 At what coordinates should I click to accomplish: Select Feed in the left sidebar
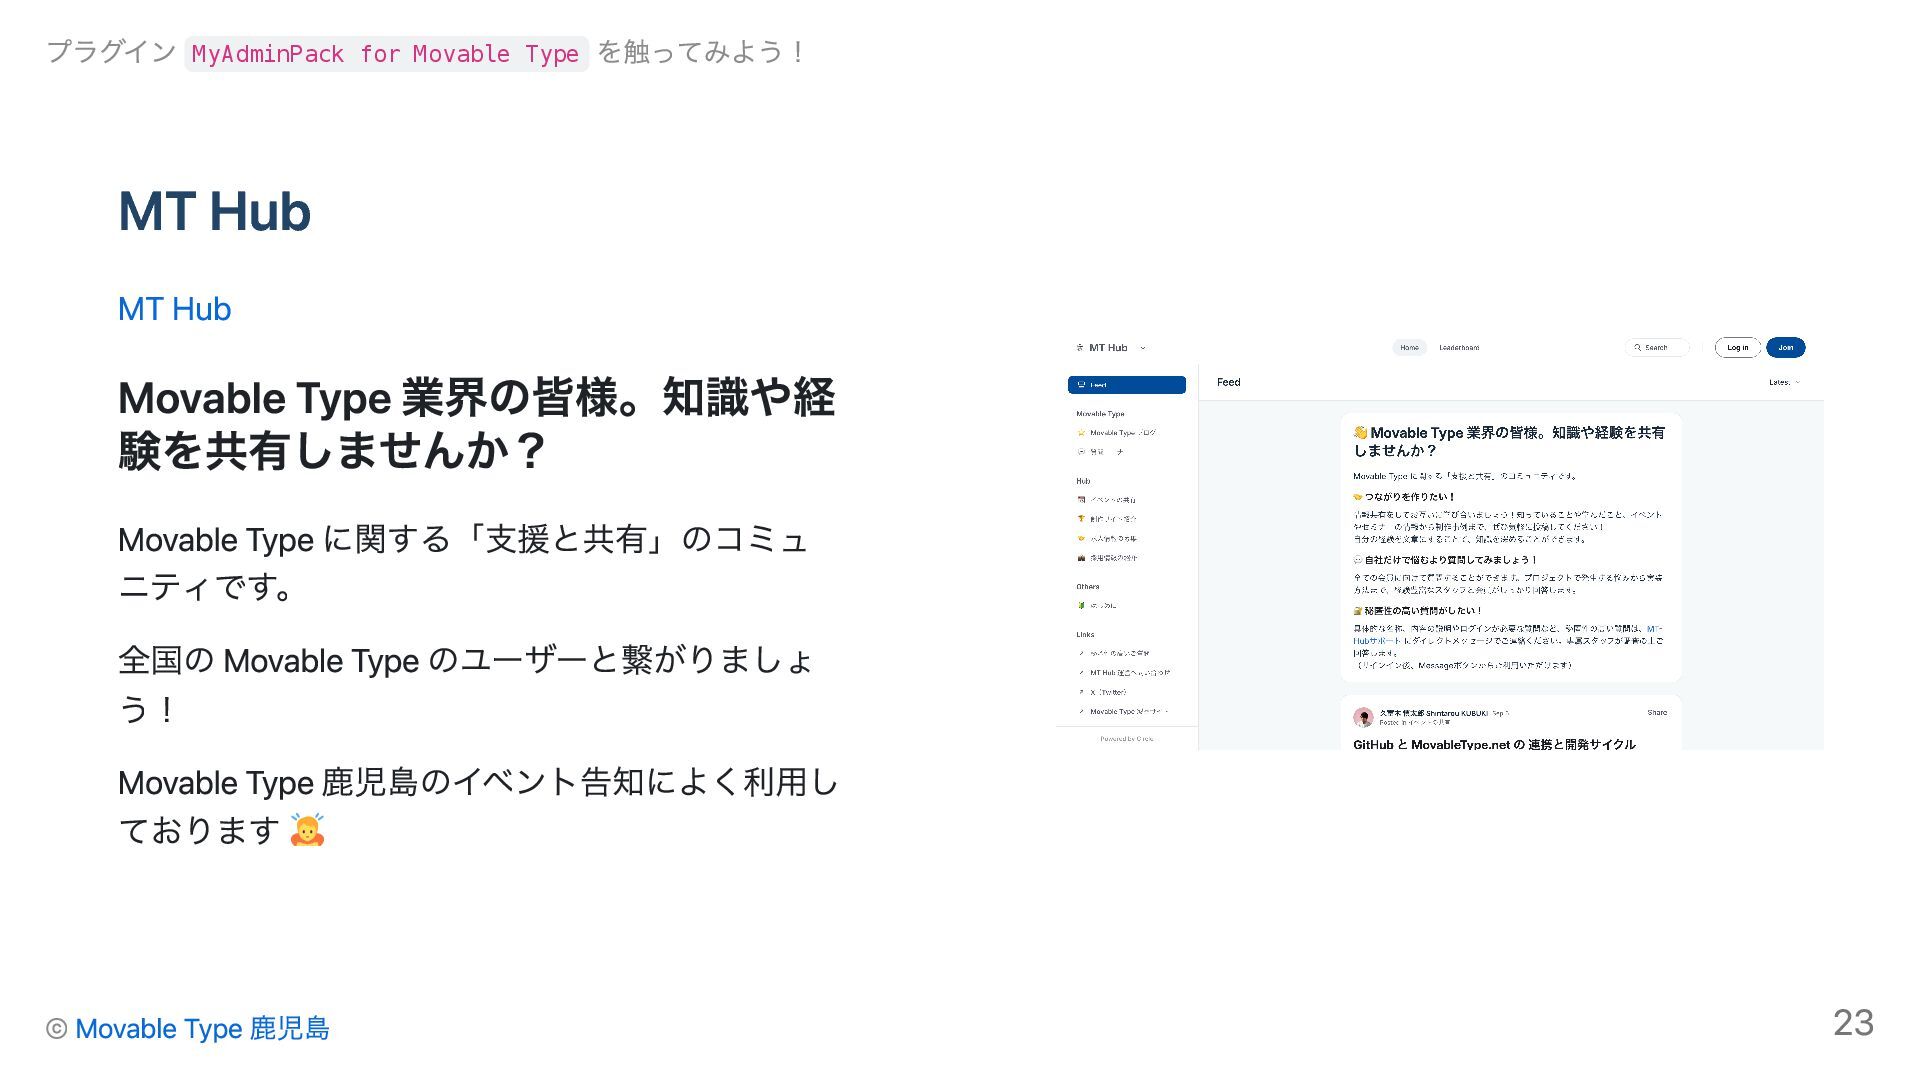pyautogui.click(x=1126, y=385)
